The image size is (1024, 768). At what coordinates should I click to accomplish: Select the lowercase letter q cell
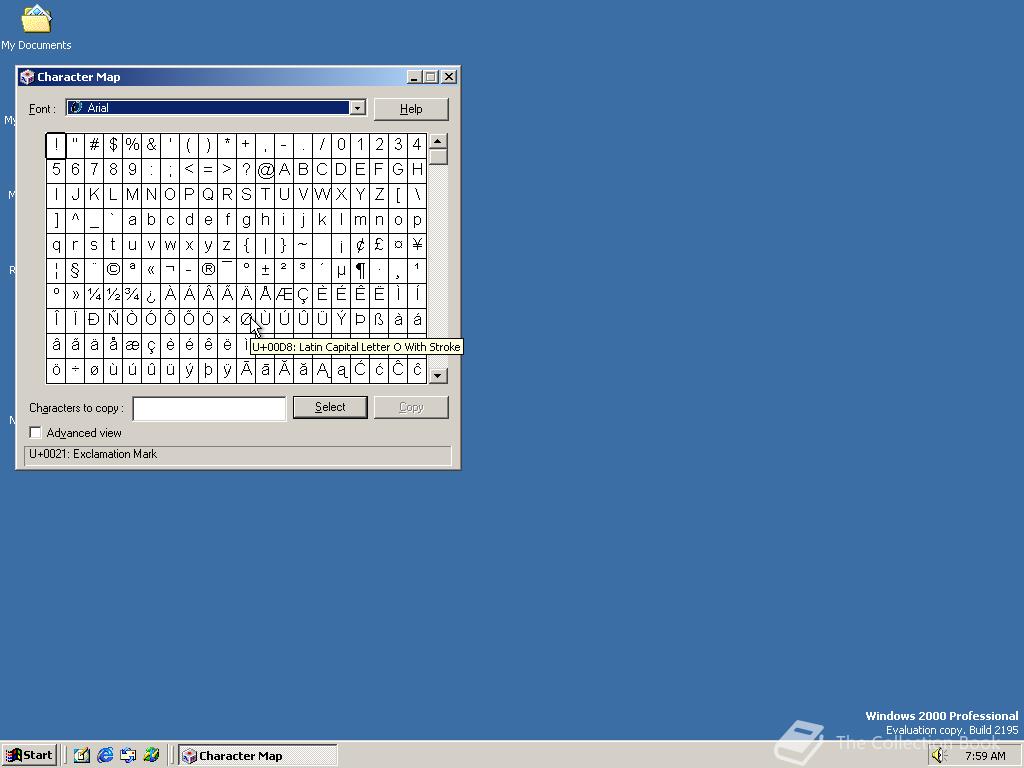[56, 246]
